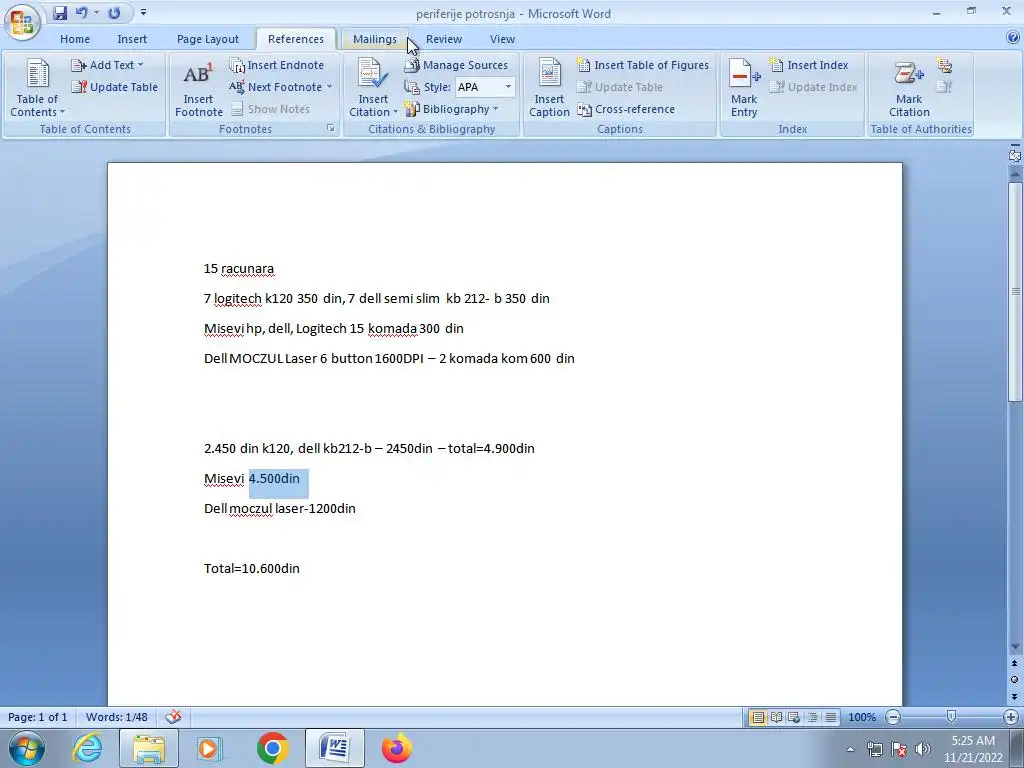1024x768 pixels.
Task: Switch to Page Layout tab
Action: click(208, 39)
